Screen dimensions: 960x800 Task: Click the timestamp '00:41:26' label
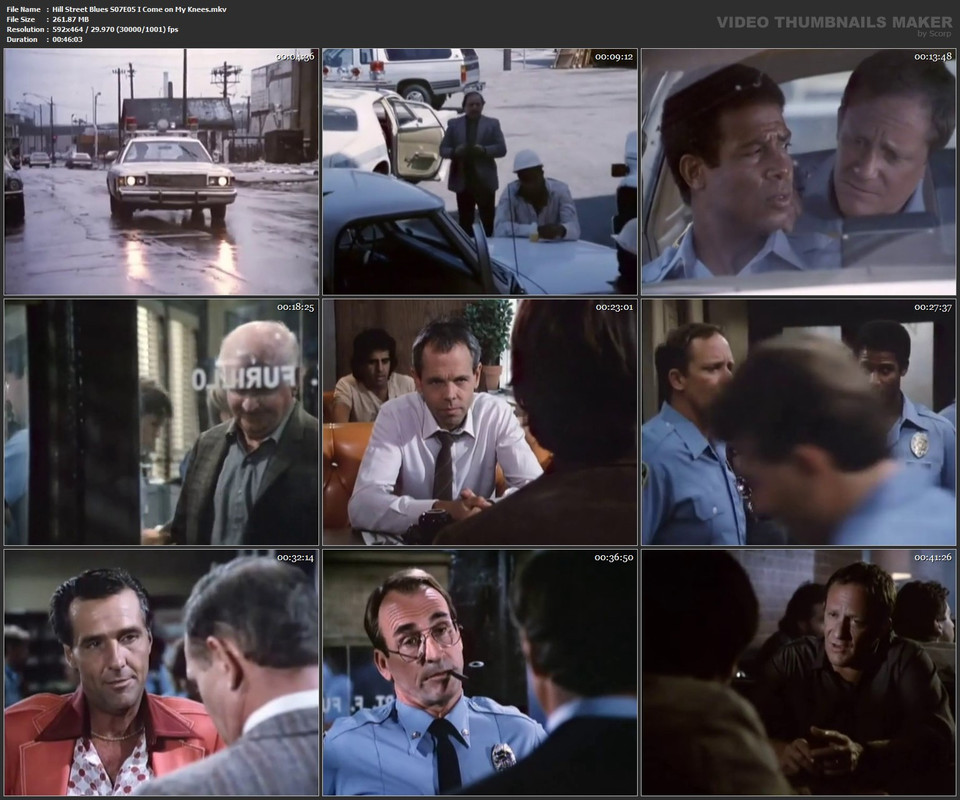933,557
